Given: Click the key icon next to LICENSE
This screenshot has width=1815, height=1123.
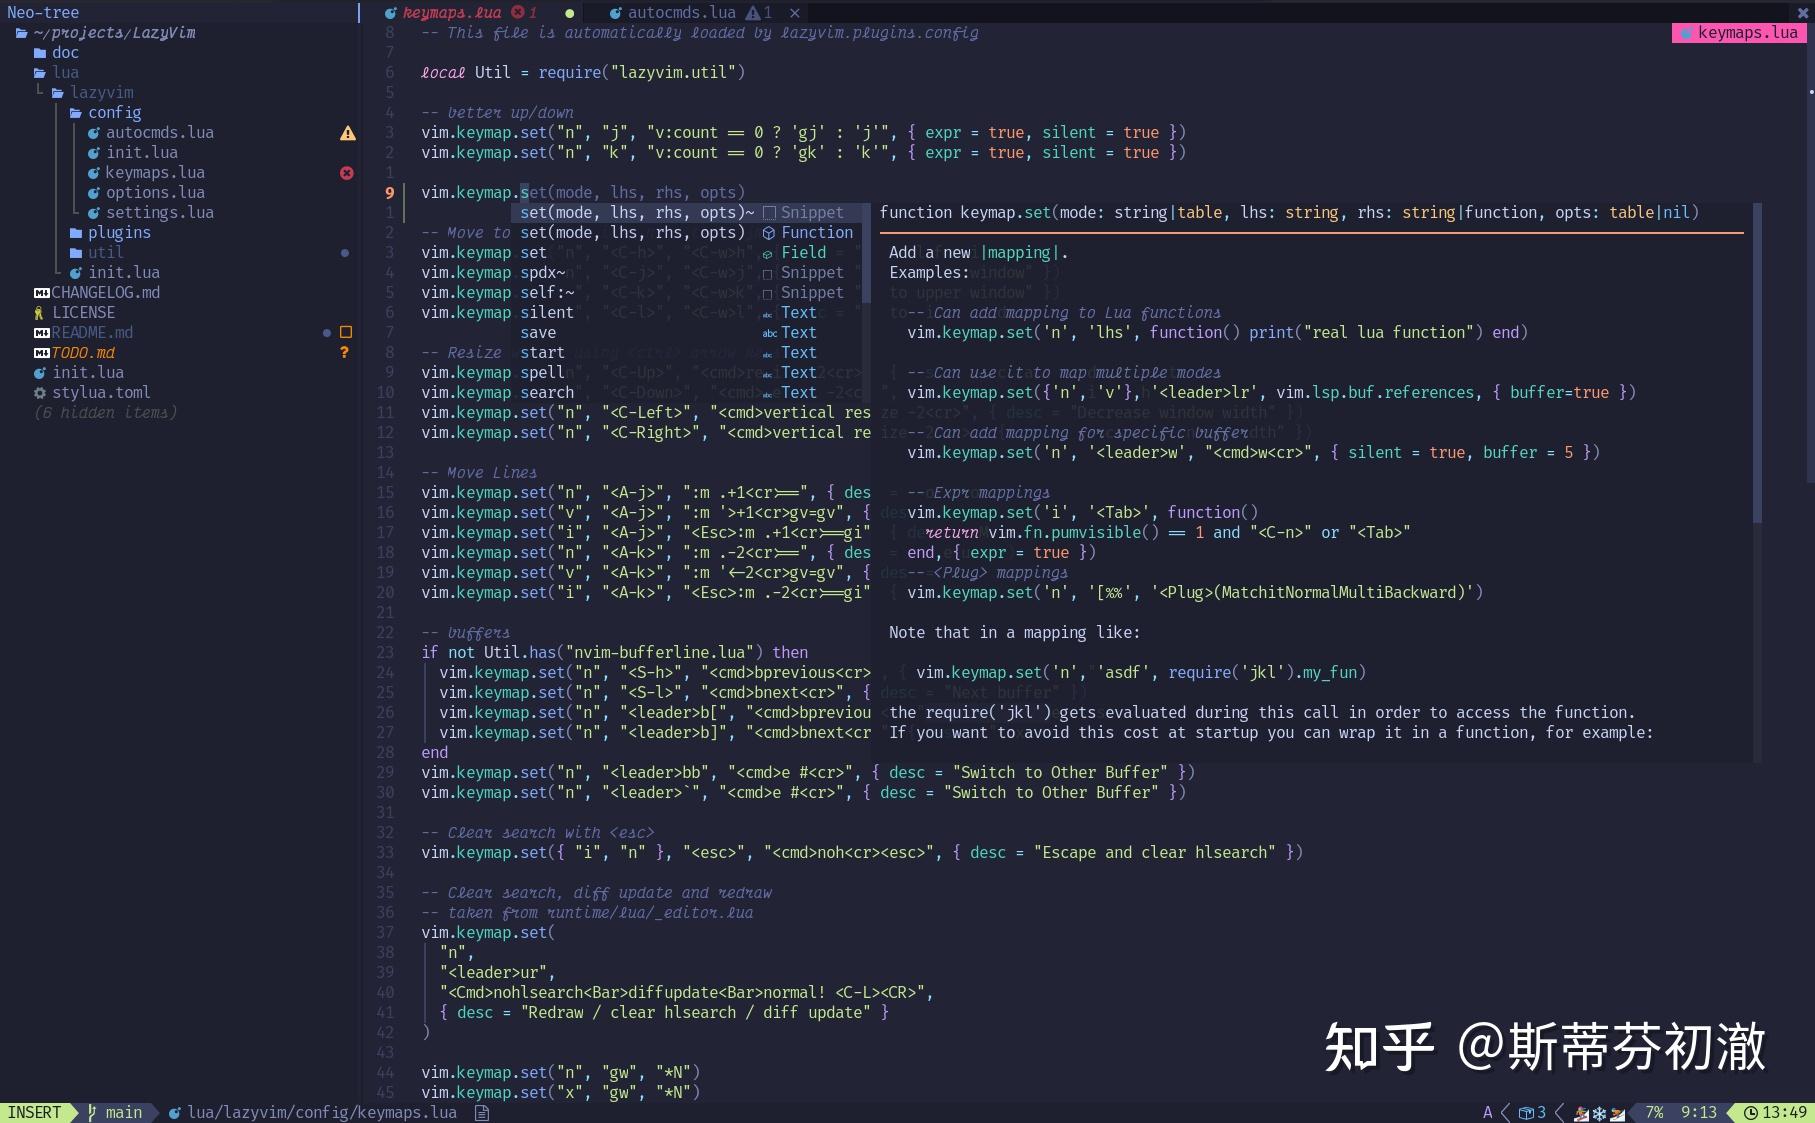Looking at the screenshot, I should 39,312.
